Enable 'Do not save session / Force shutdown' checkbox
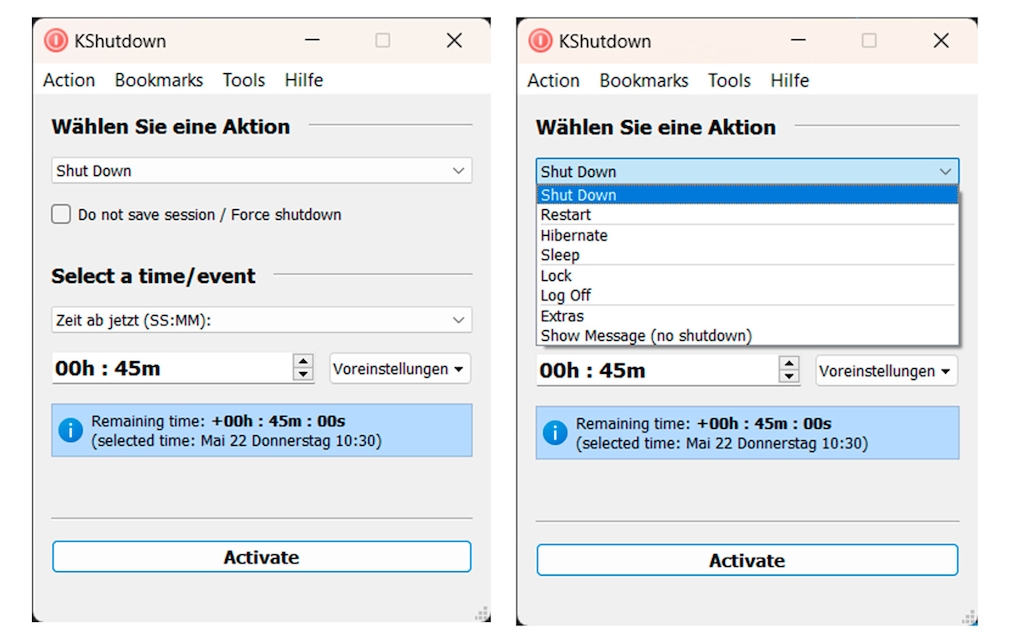The height and width of the screenshot is (643, 1010). (62, 214)
